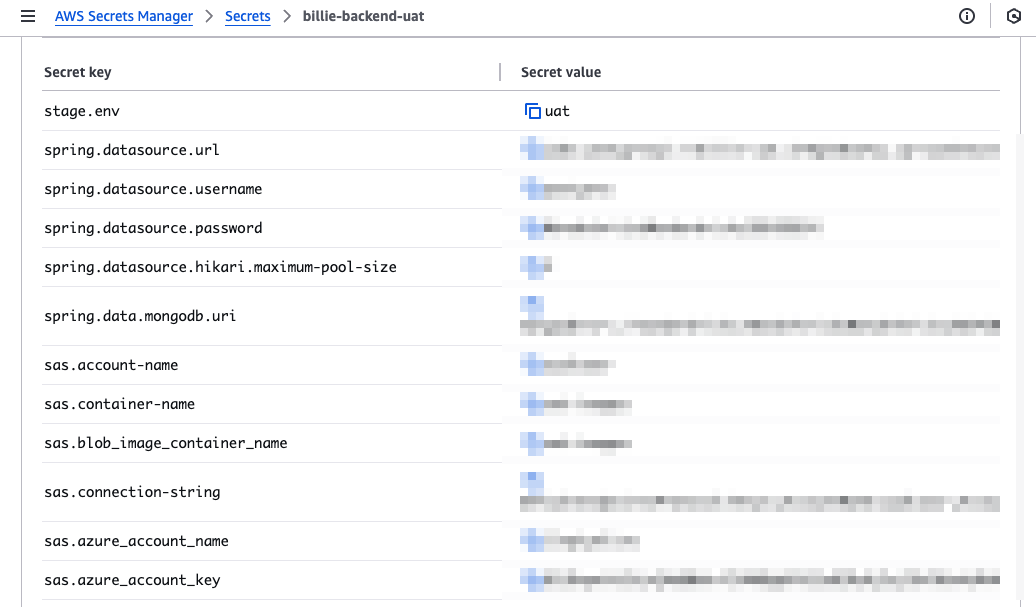Go to AWS Secrets Manager breadcrumb
The image size is (1036, 607).
click(124, 16)
